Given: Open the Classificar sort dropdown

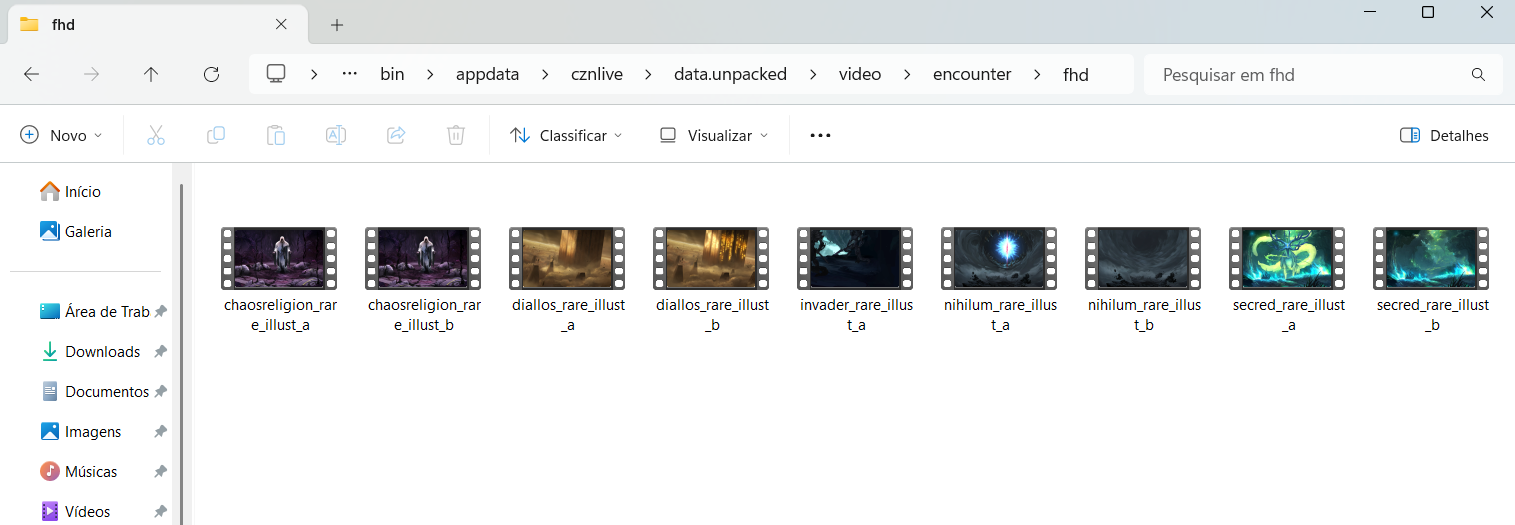Looking at the screenshot, I should point(566,135).
